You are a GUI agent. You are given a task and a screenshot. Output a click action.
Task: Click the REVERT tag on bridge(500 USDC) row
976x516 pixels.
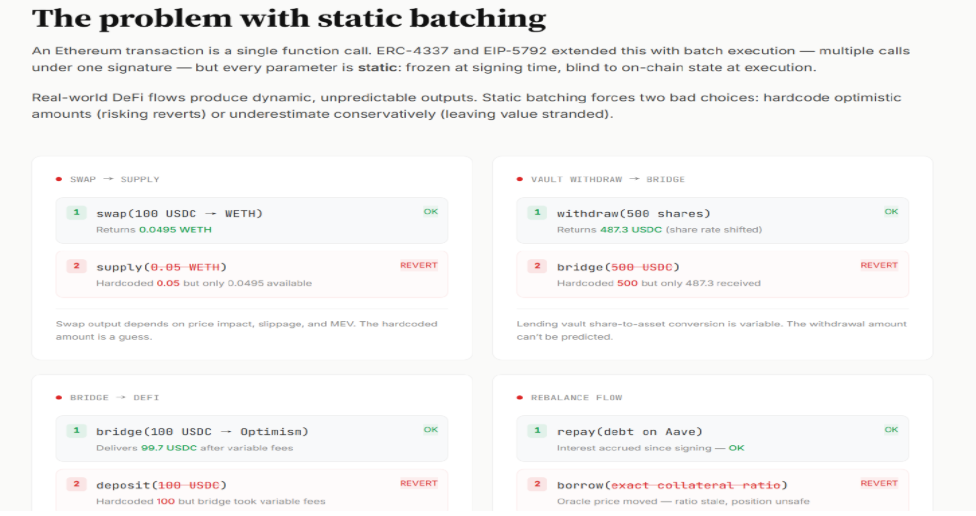tap(879, 266)
